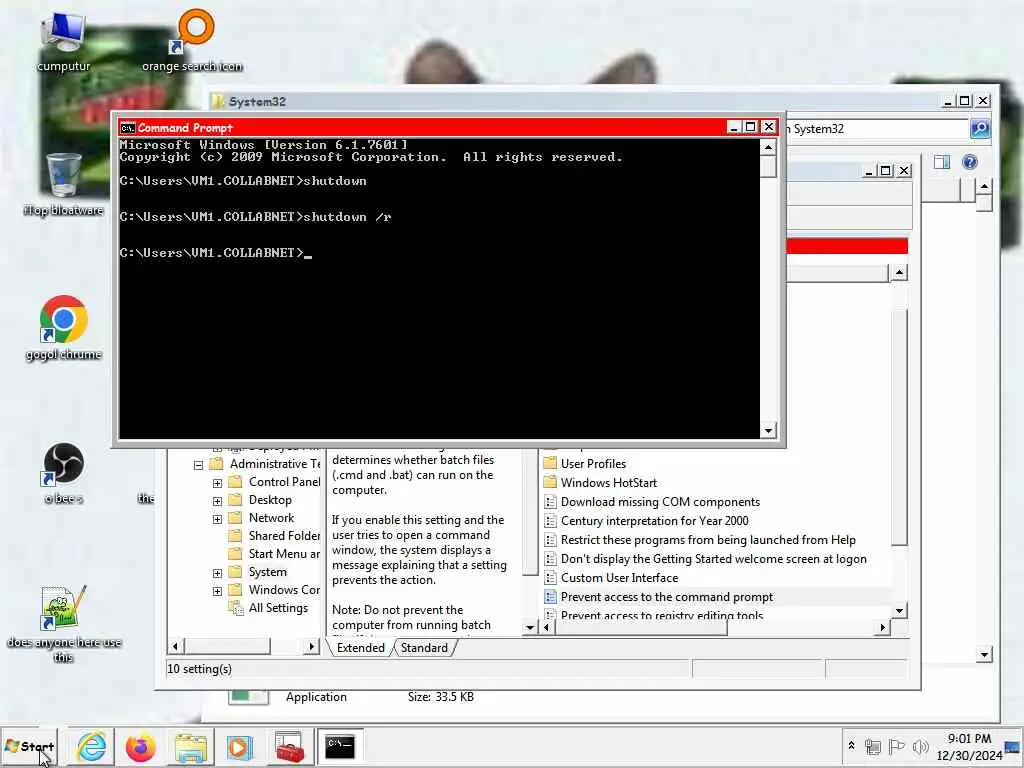Select Prevent access to registry editing tools
This screenshot has height=768, width=1024.
coord(654,615)
